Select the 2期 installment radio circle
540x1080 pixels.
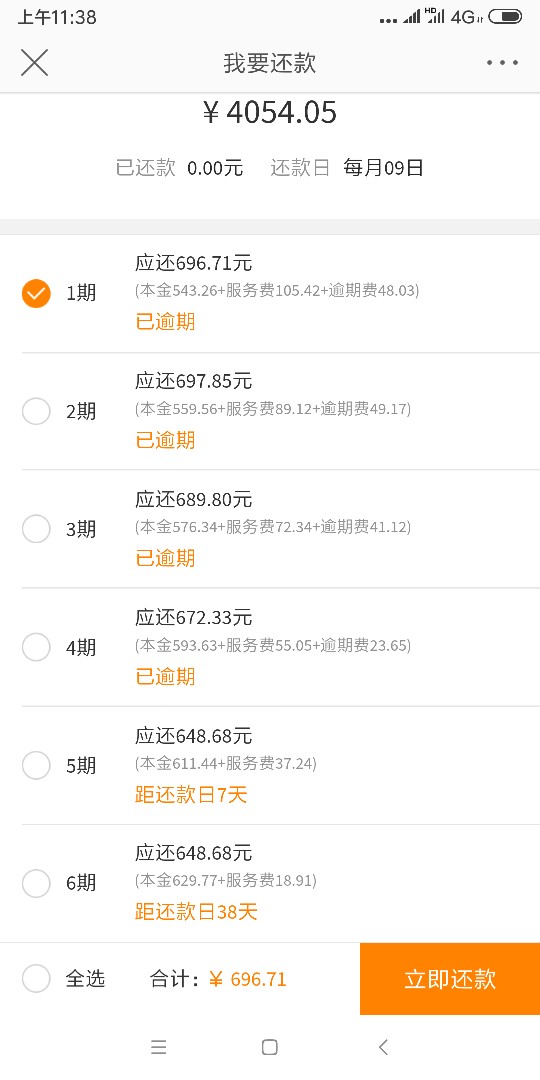pos(37,411)
